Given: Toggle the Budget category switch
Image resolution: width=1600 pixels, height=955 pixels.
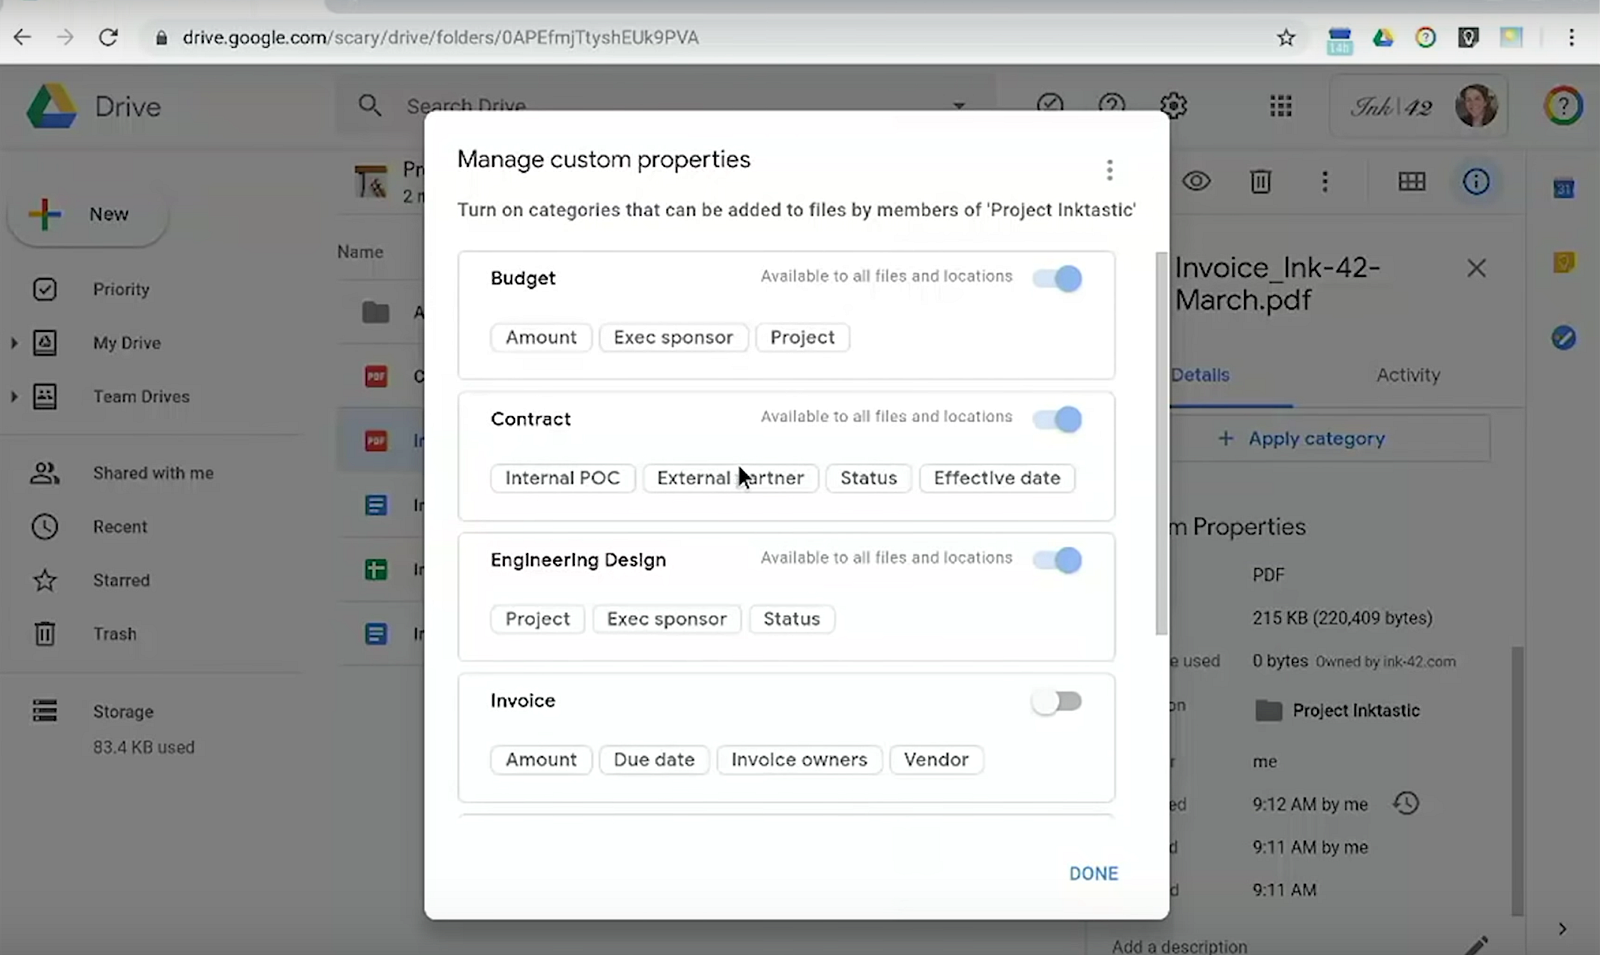Looking at the screenshot, I should point(1057,278).
